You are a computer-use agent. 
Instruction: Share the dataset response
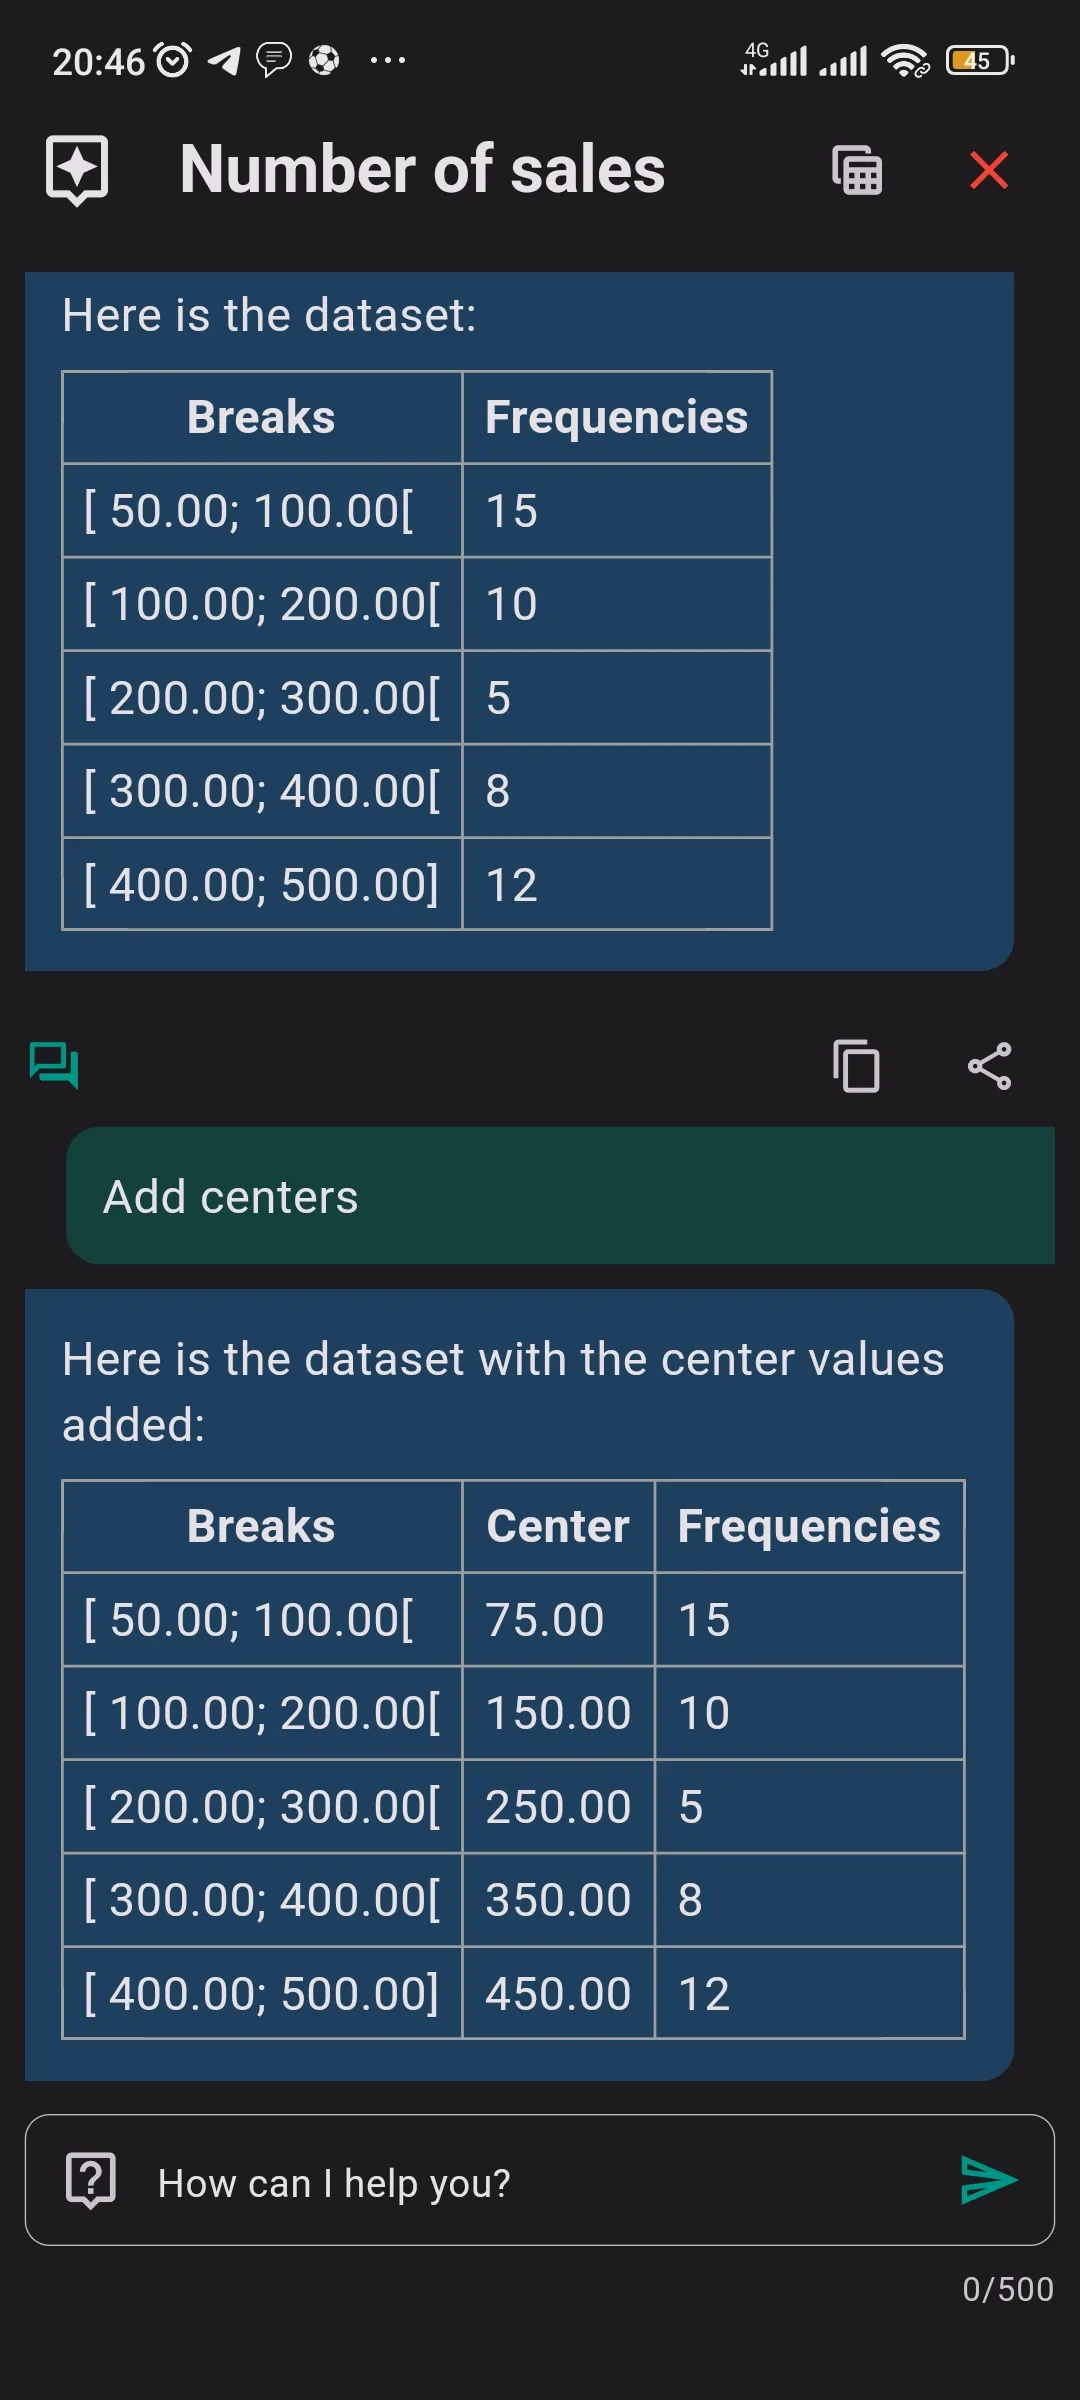[990, 1066]
